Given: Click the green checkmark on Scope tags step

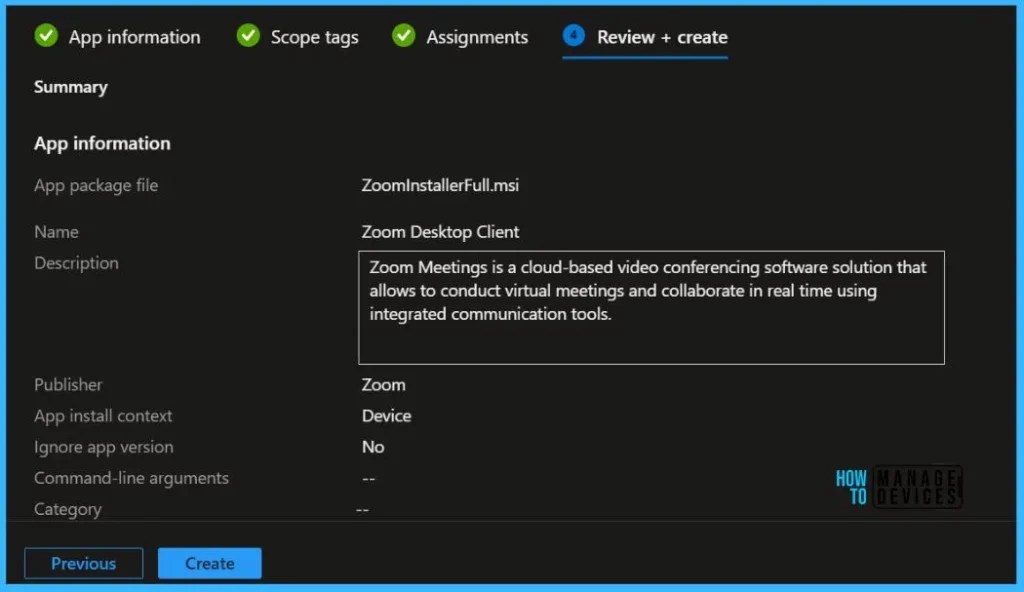Looking at the screenshot, I should (247, 36).
